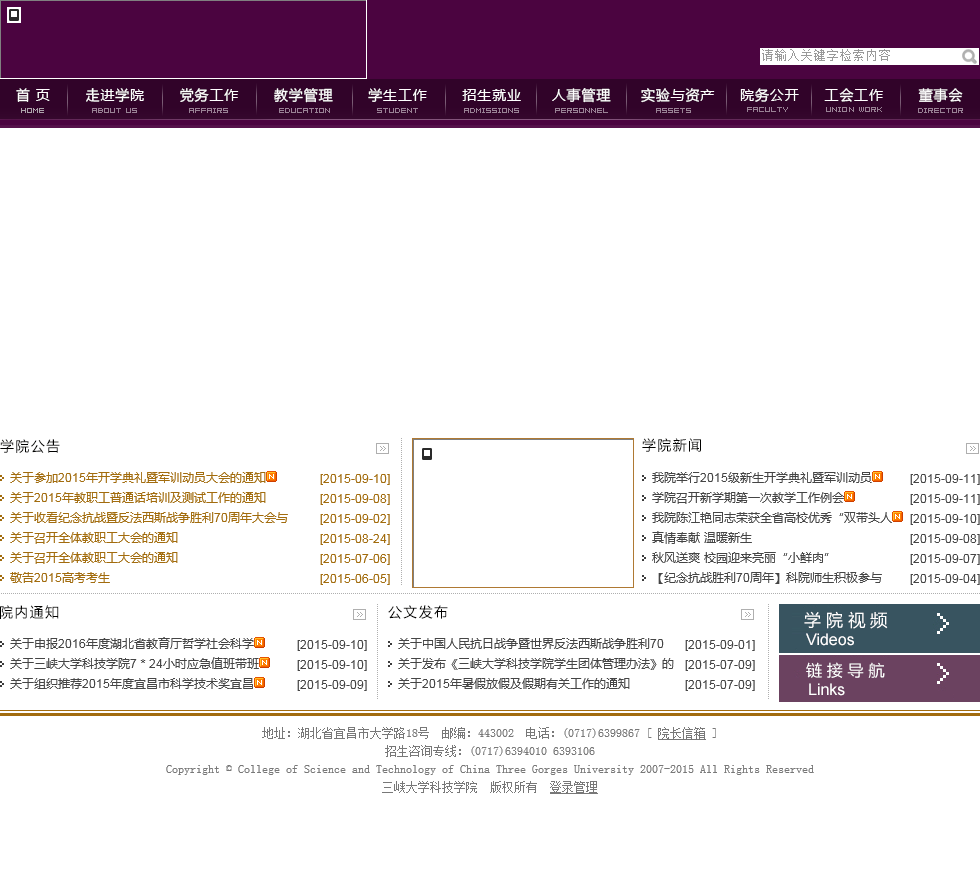Open the 党务工作 AFFAIRS menu

coord(209,100)
